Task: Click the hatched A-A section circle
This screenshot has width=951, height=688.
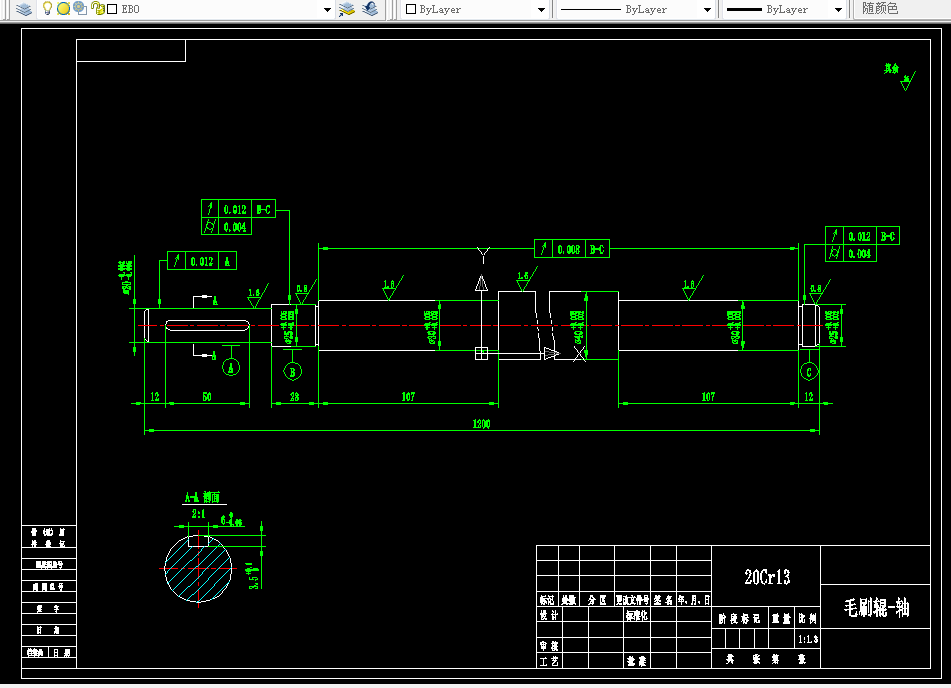Action: tap(198, 568)
